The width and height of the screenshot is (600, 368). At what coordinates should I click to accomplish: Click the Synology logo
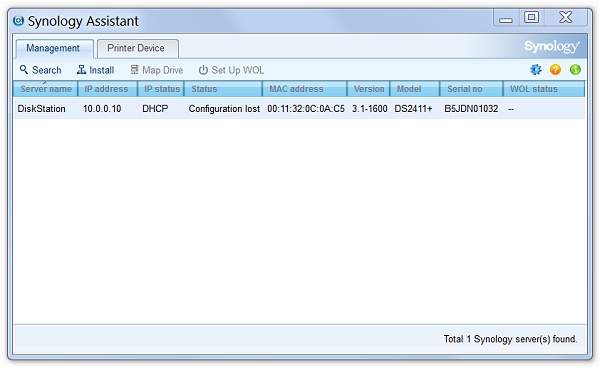click(x=551, y=46)
